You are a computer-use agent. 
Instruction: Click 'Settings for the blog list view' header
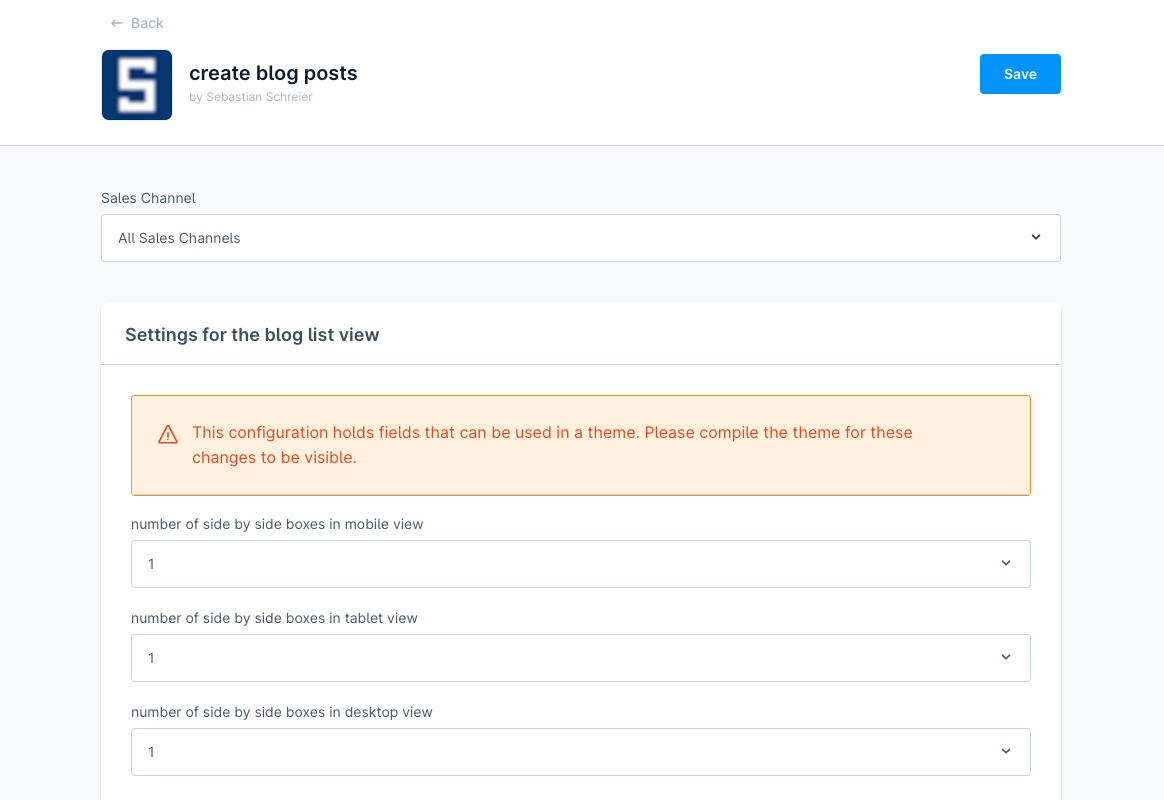(252, 335)
